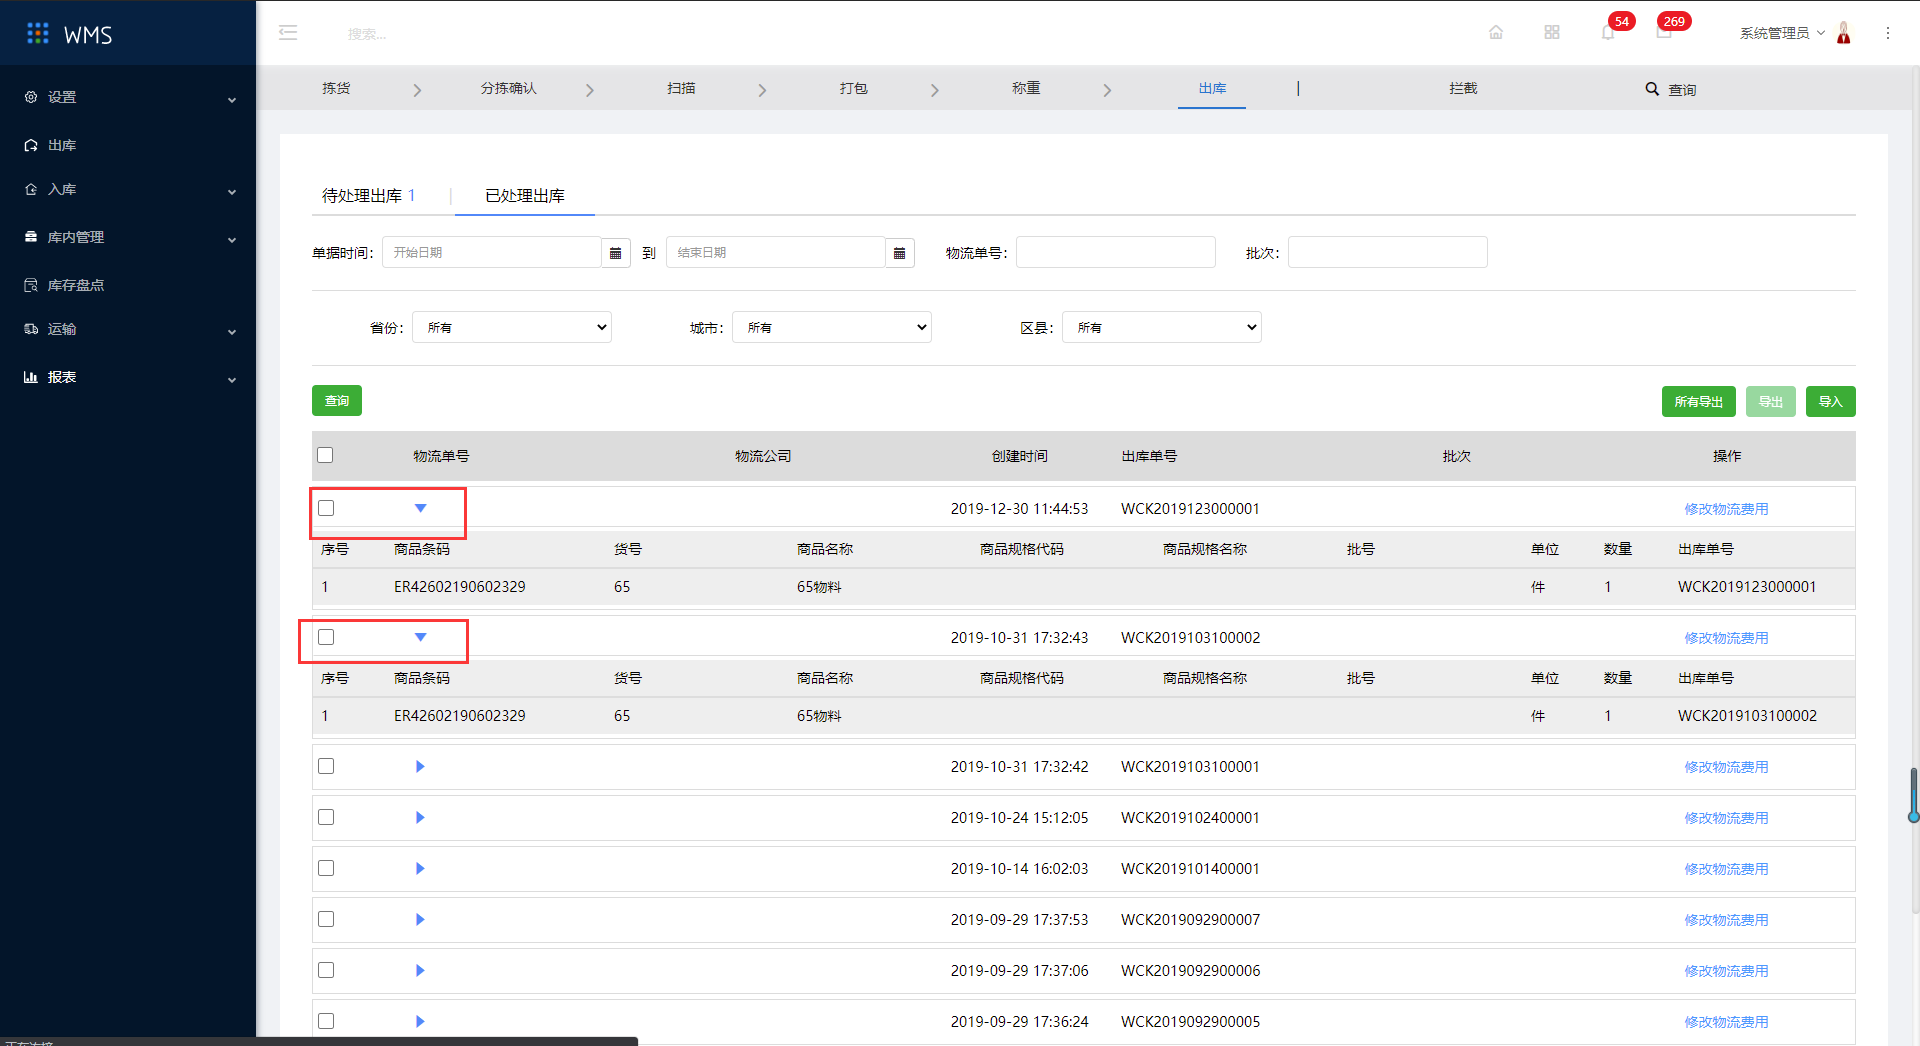Go to the 拦截 step
Screen dimensions: 1920x1046
click(x=1463, y=88)
